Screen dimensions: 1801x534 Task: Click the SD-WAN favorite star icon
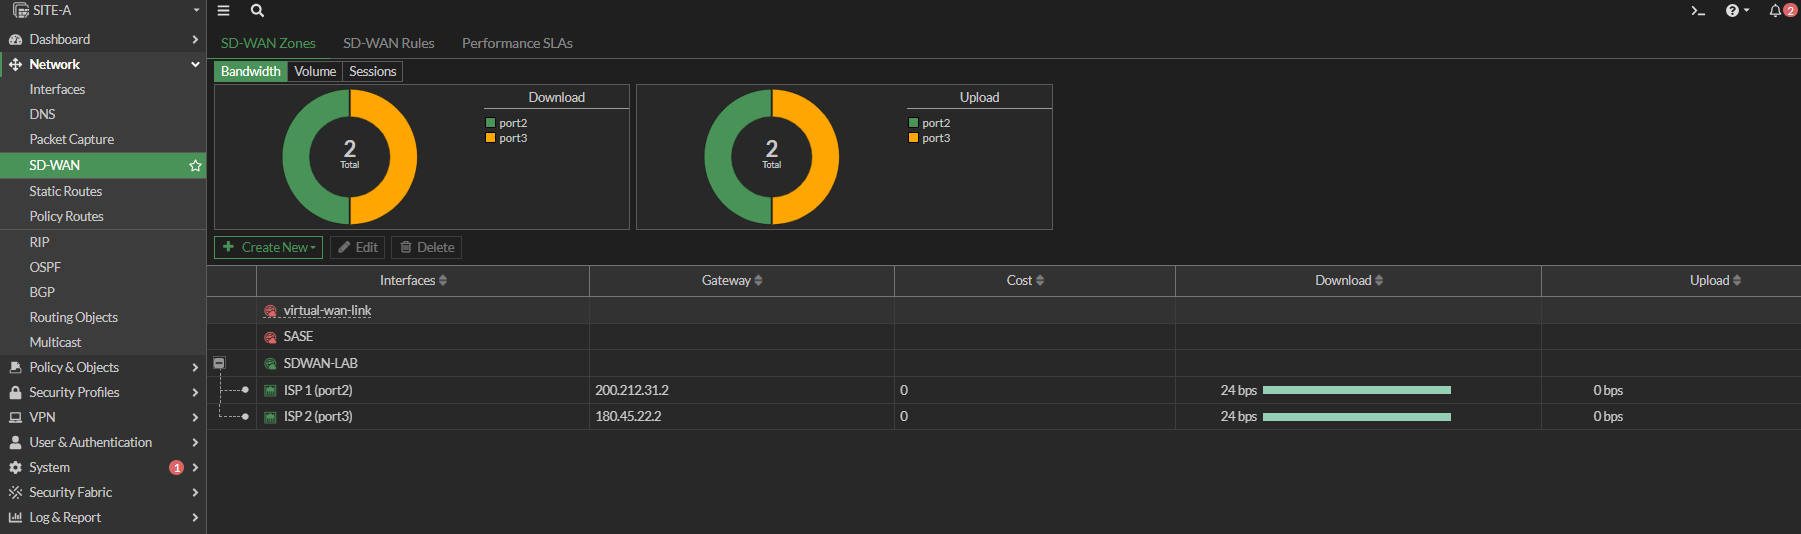(195, 166)
